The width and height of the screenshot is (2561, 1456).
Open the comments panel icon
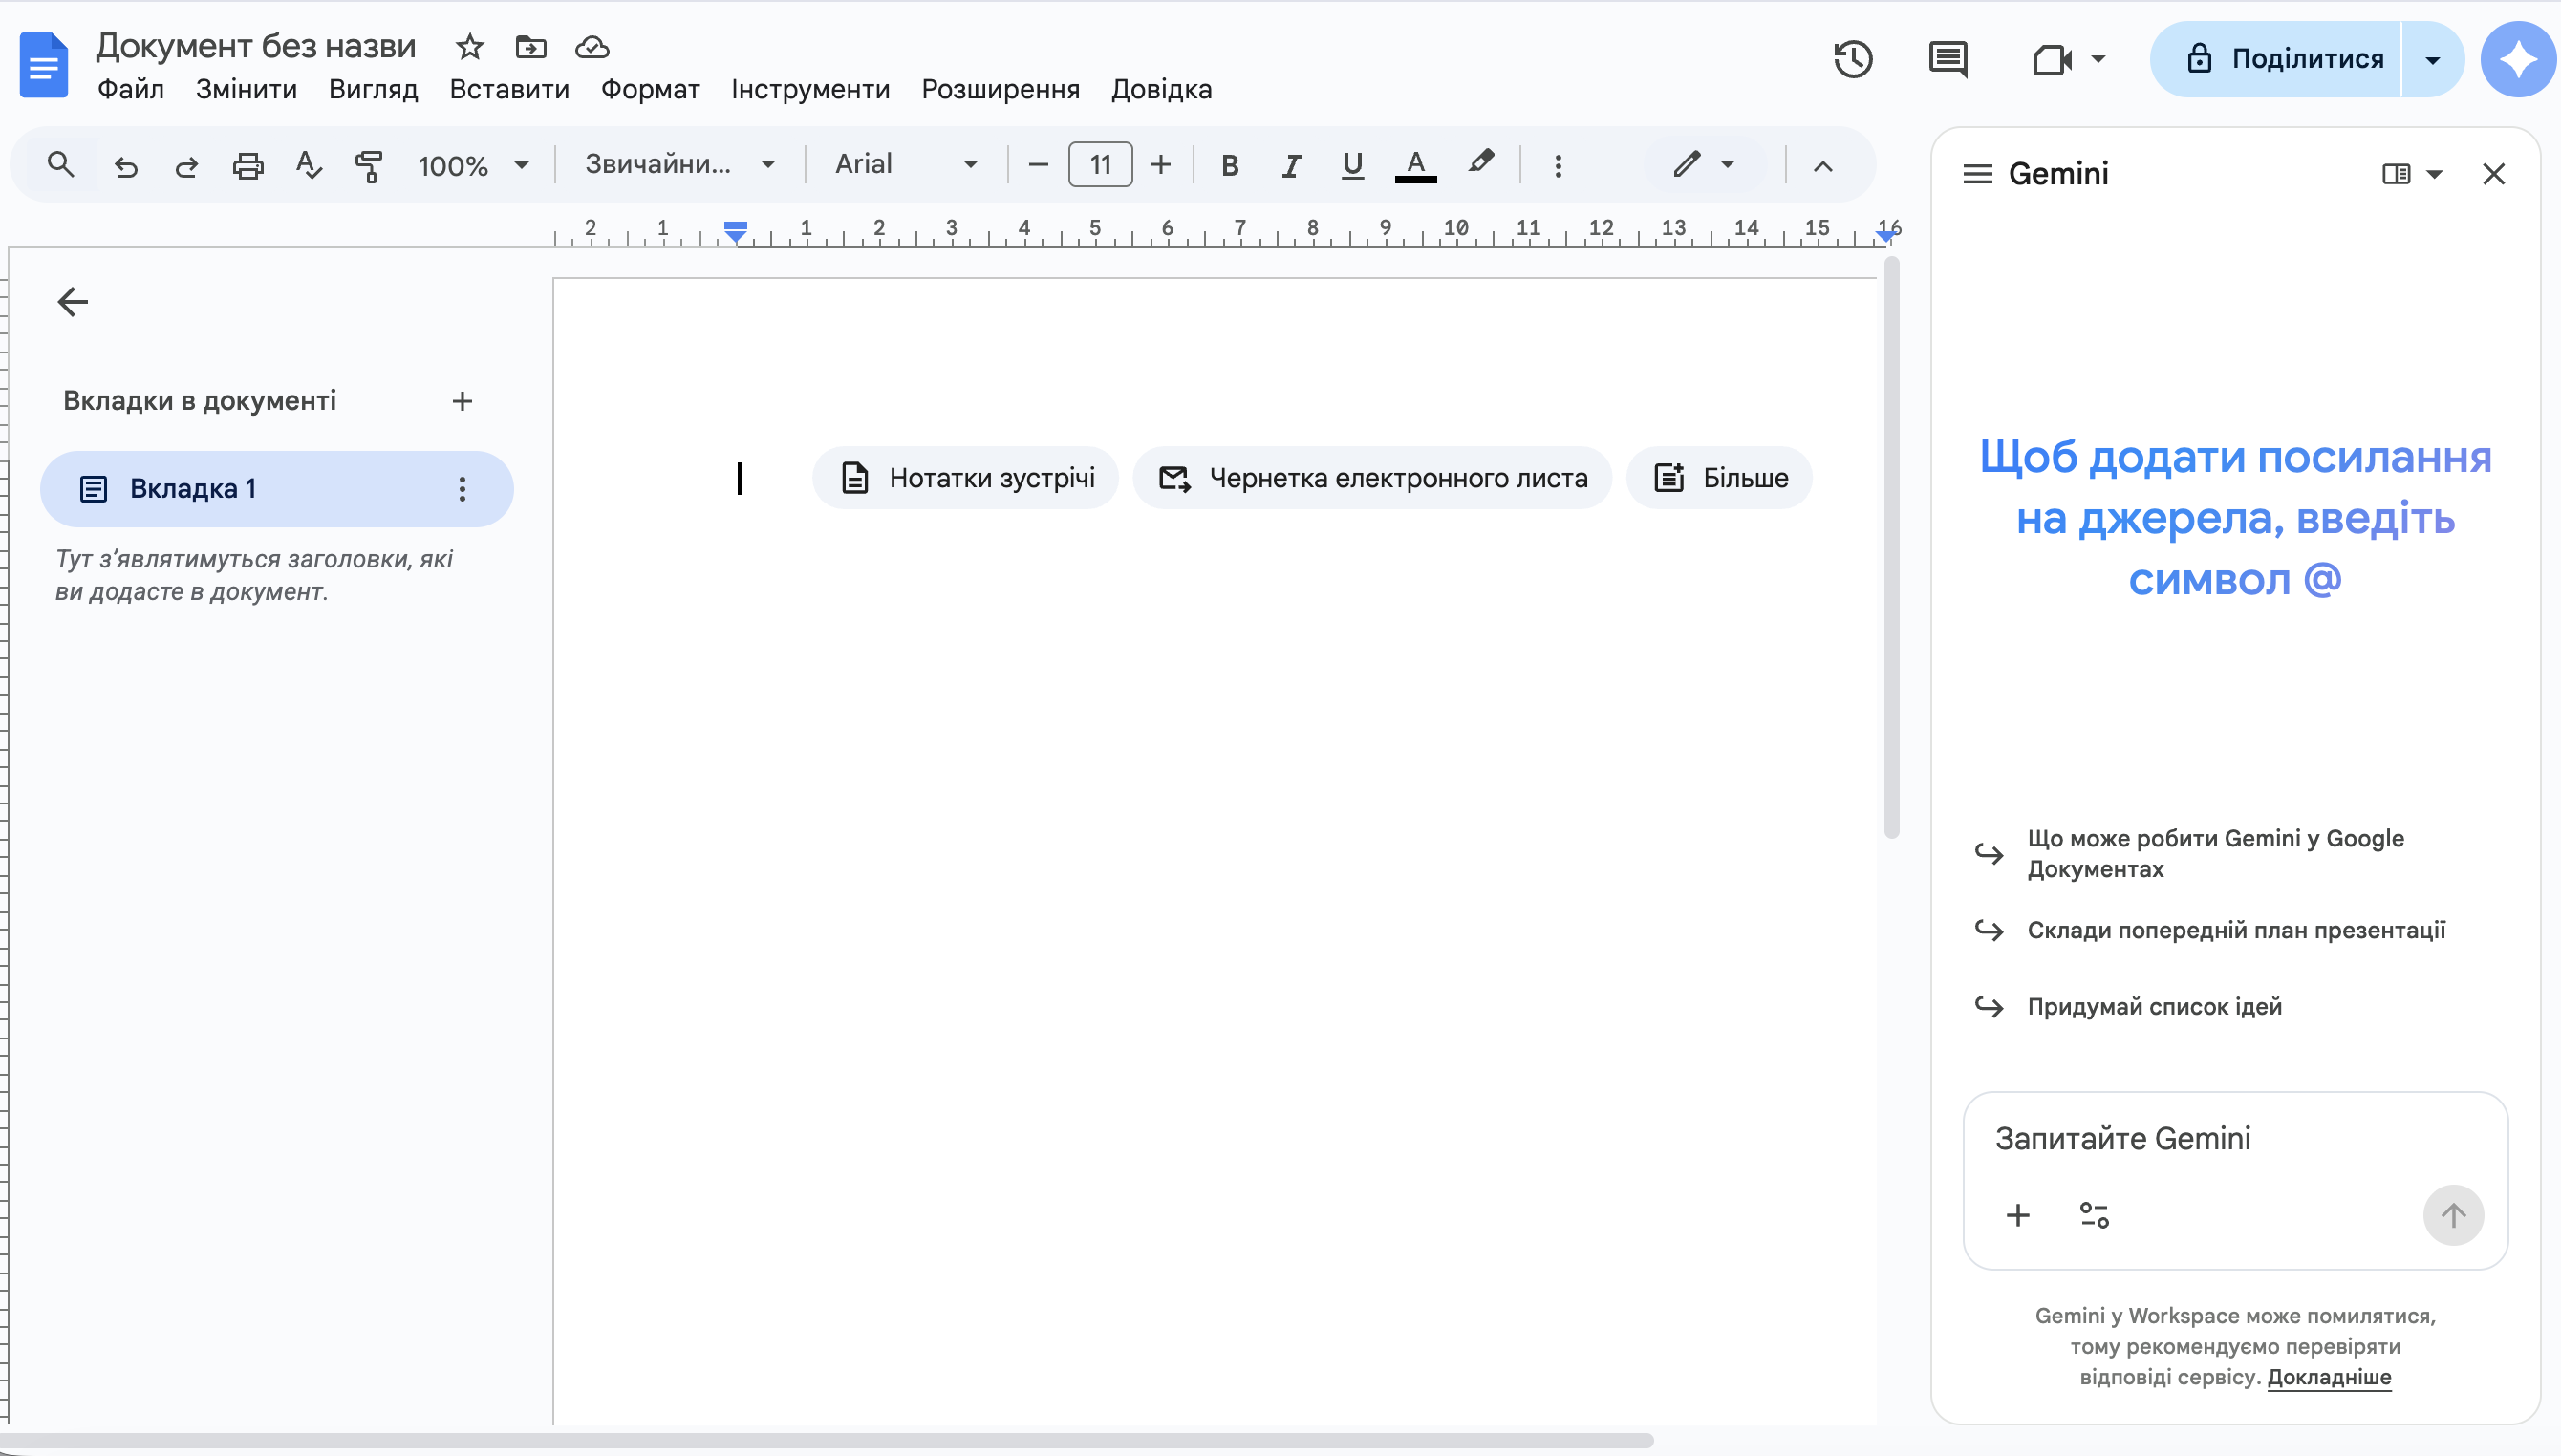click(1947, 59)
